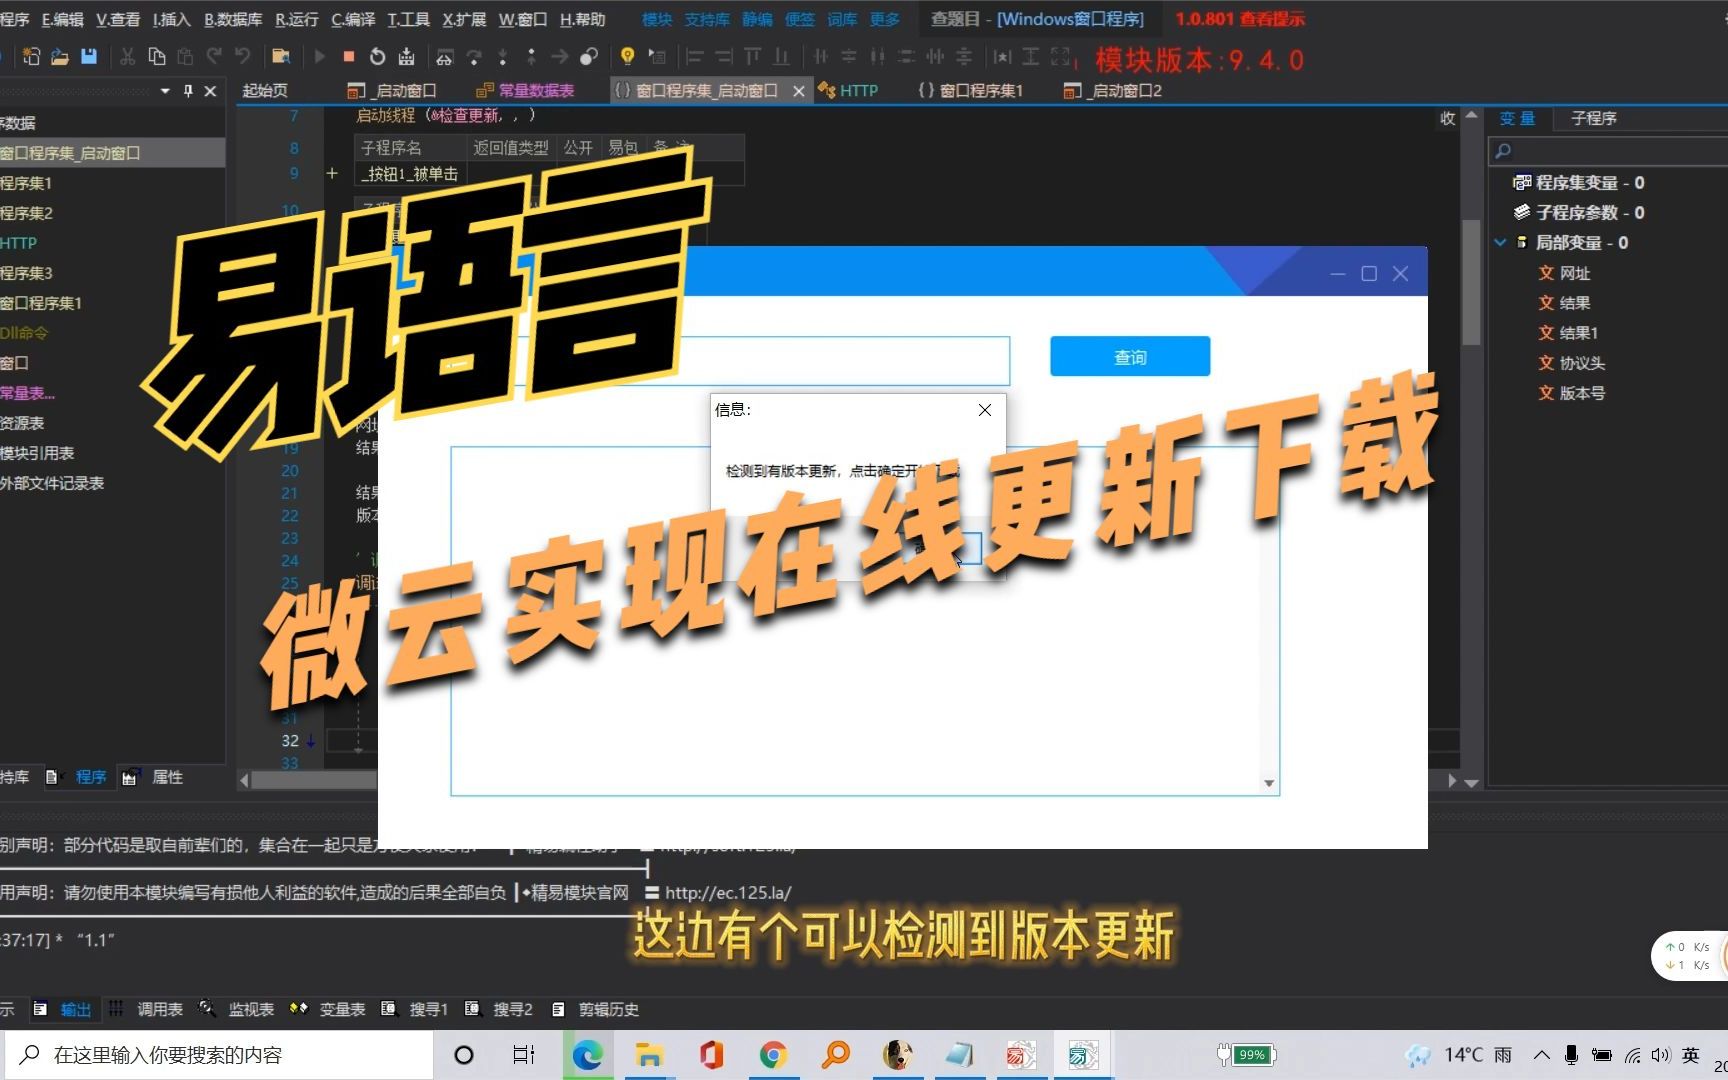Click the 更多 link in the top bar
Viewport: 1728px width, 1080px height.
(x=885, y=19)
